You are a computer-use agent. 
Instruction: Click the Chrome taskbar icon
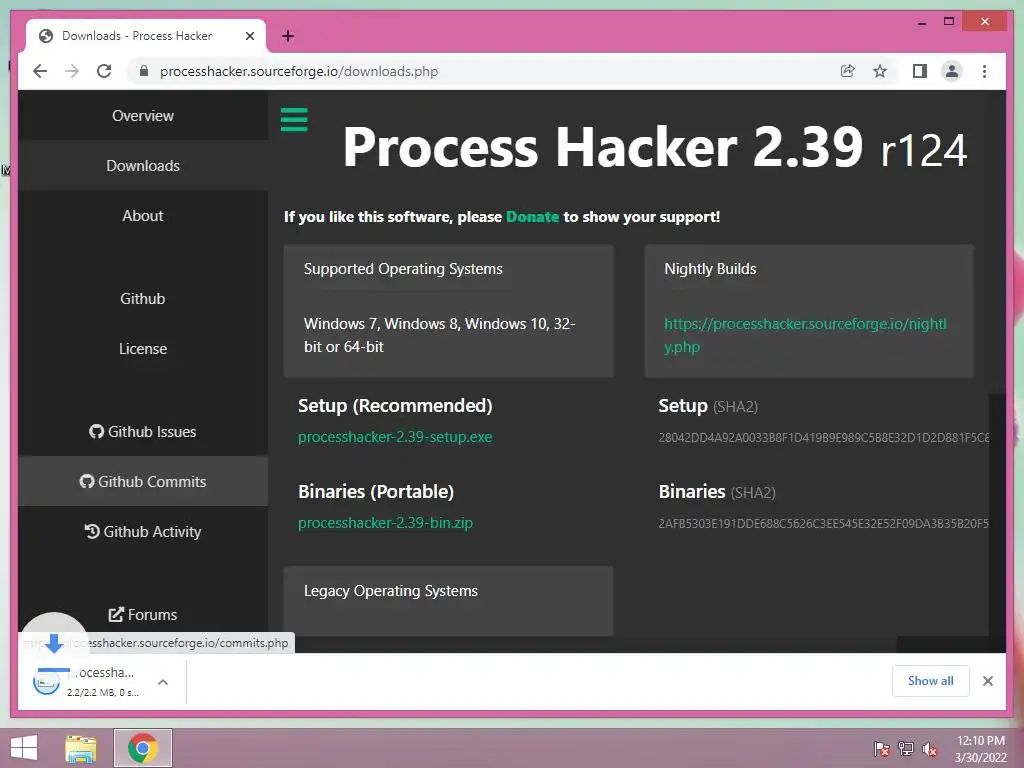tap(143, 748)
